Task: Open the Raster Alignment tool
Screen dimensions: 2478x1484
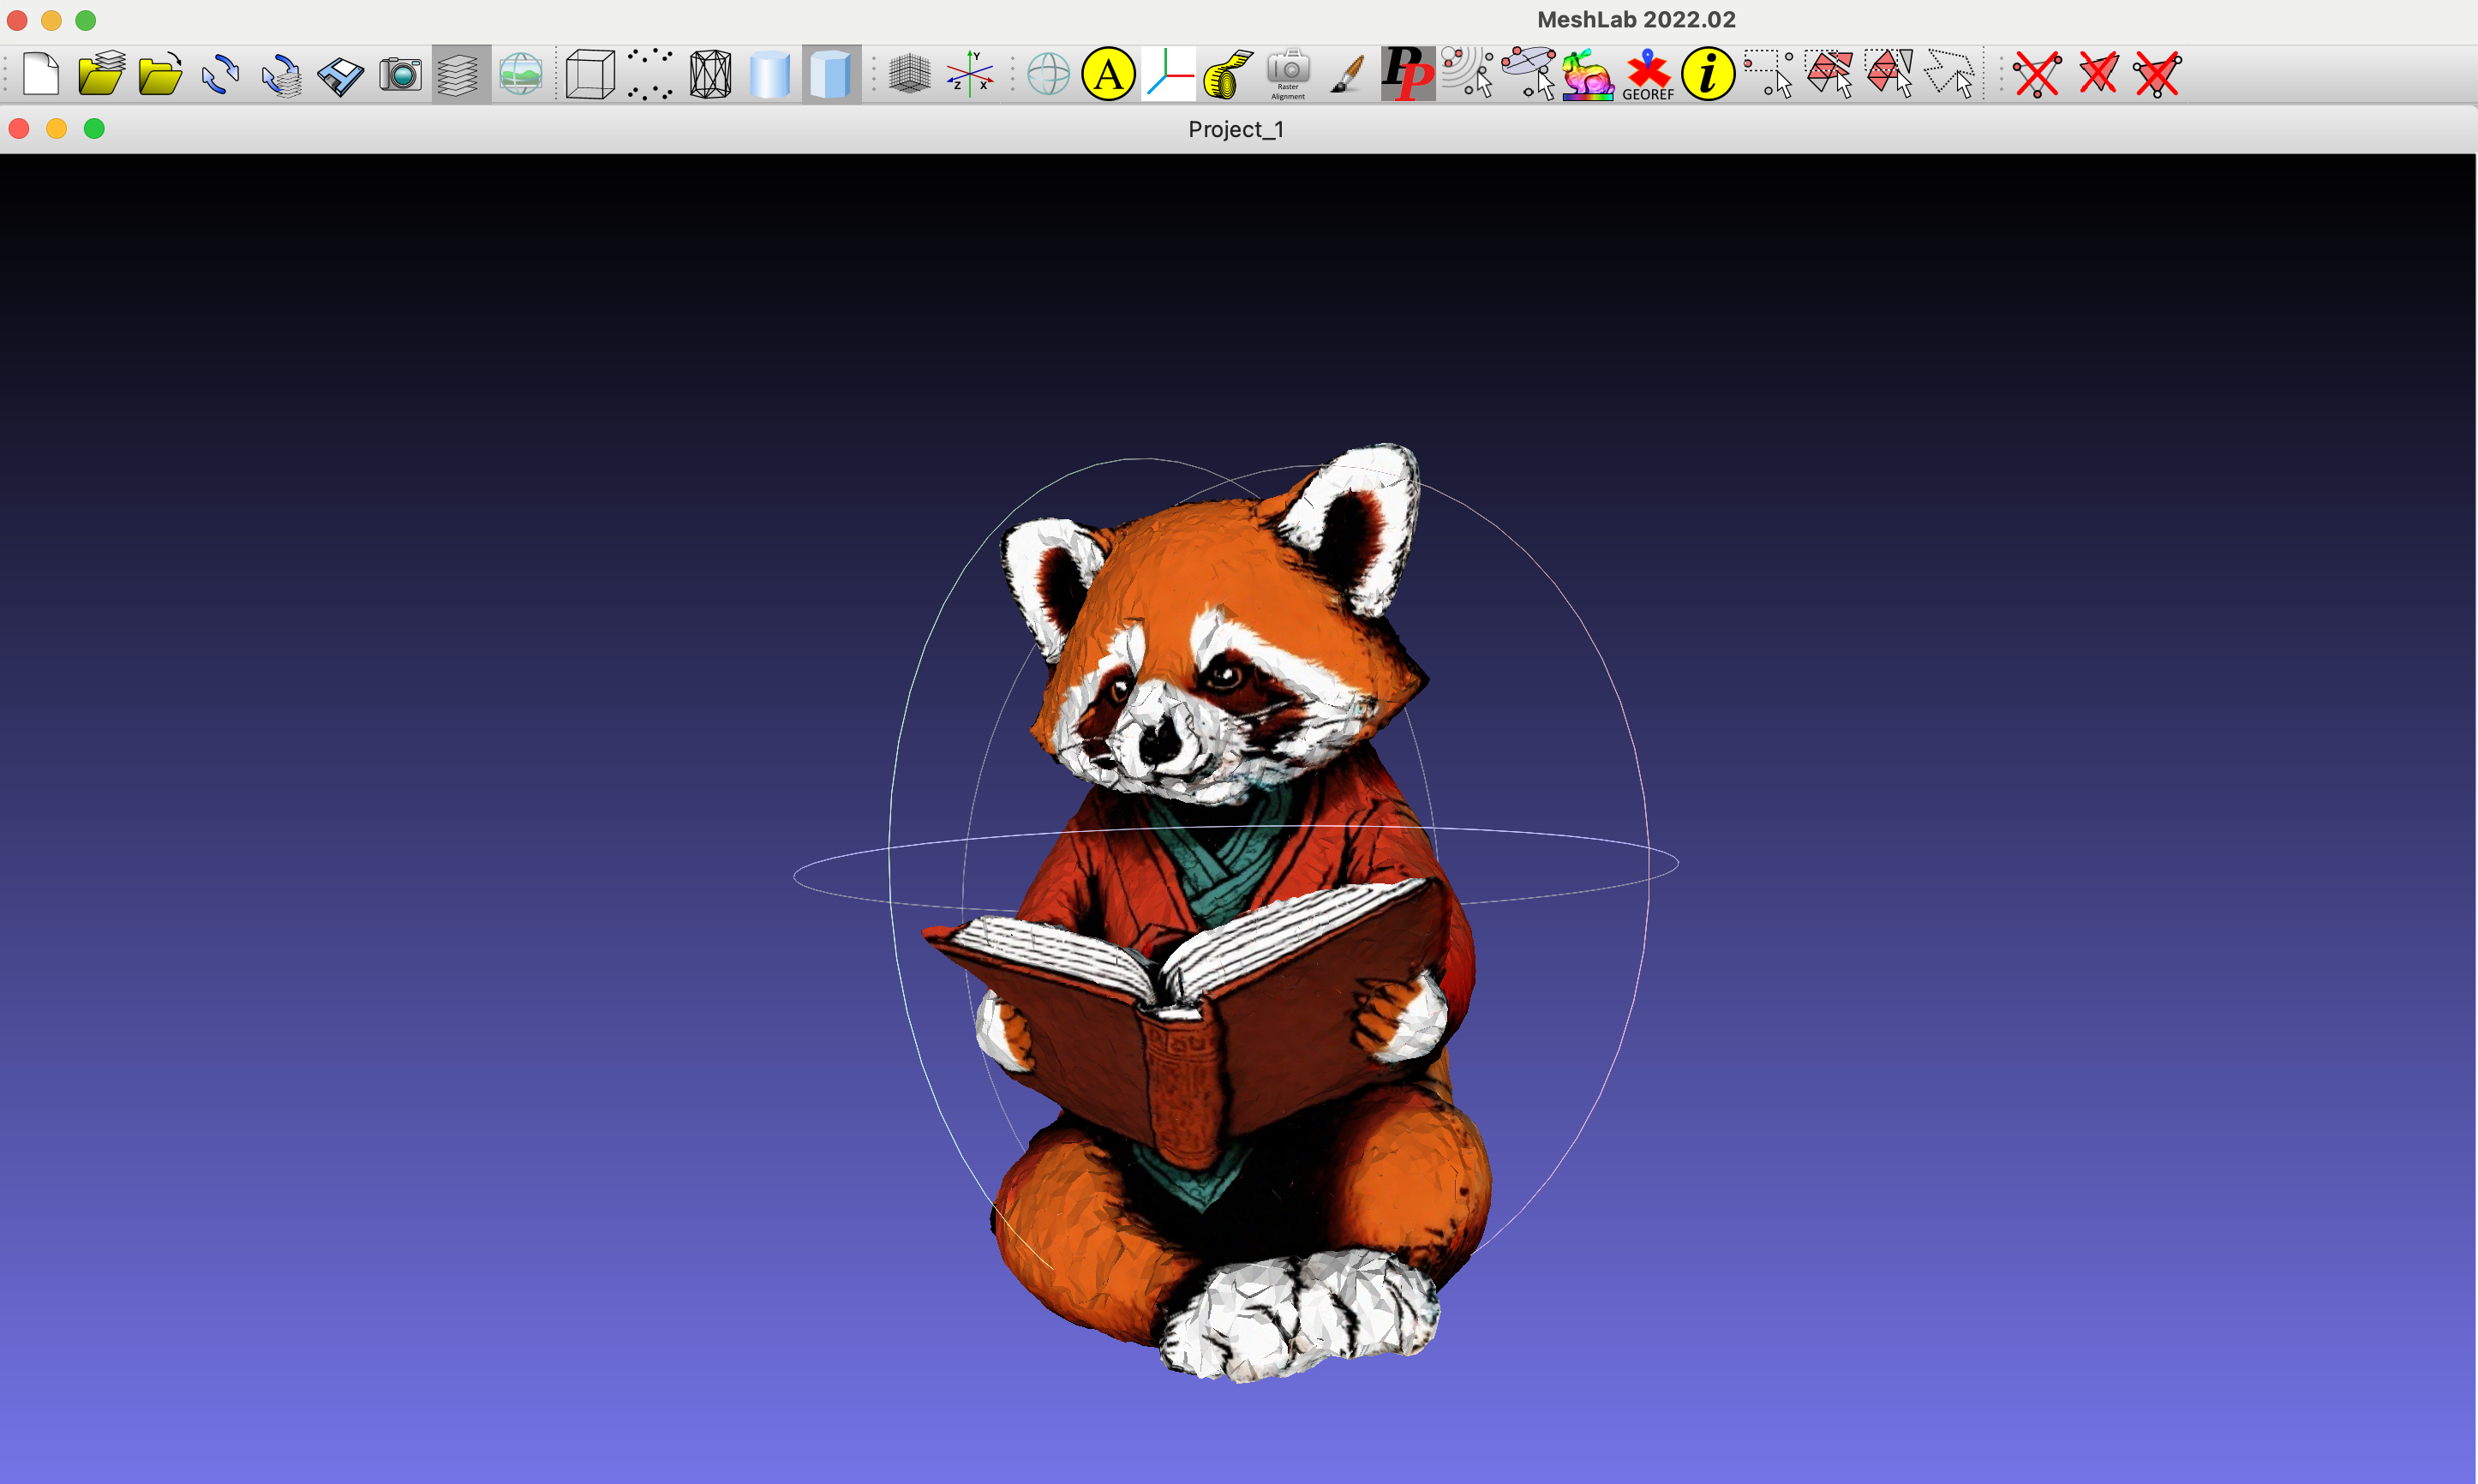Action: tap(1288, 74)
